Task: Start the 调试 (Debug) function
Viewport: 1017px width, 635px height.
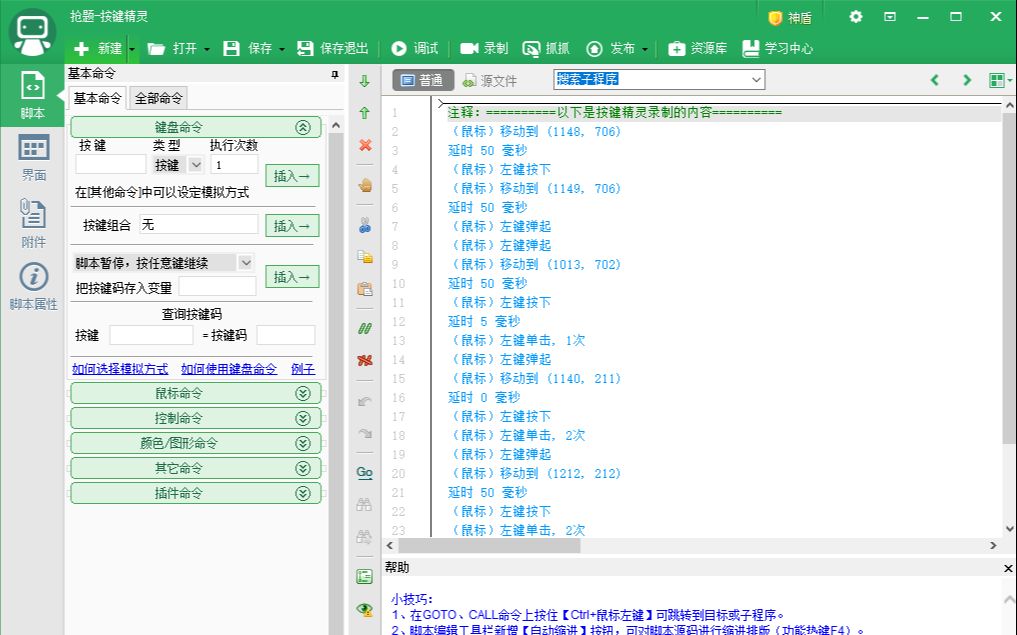Action: click(x=415, y=46)
